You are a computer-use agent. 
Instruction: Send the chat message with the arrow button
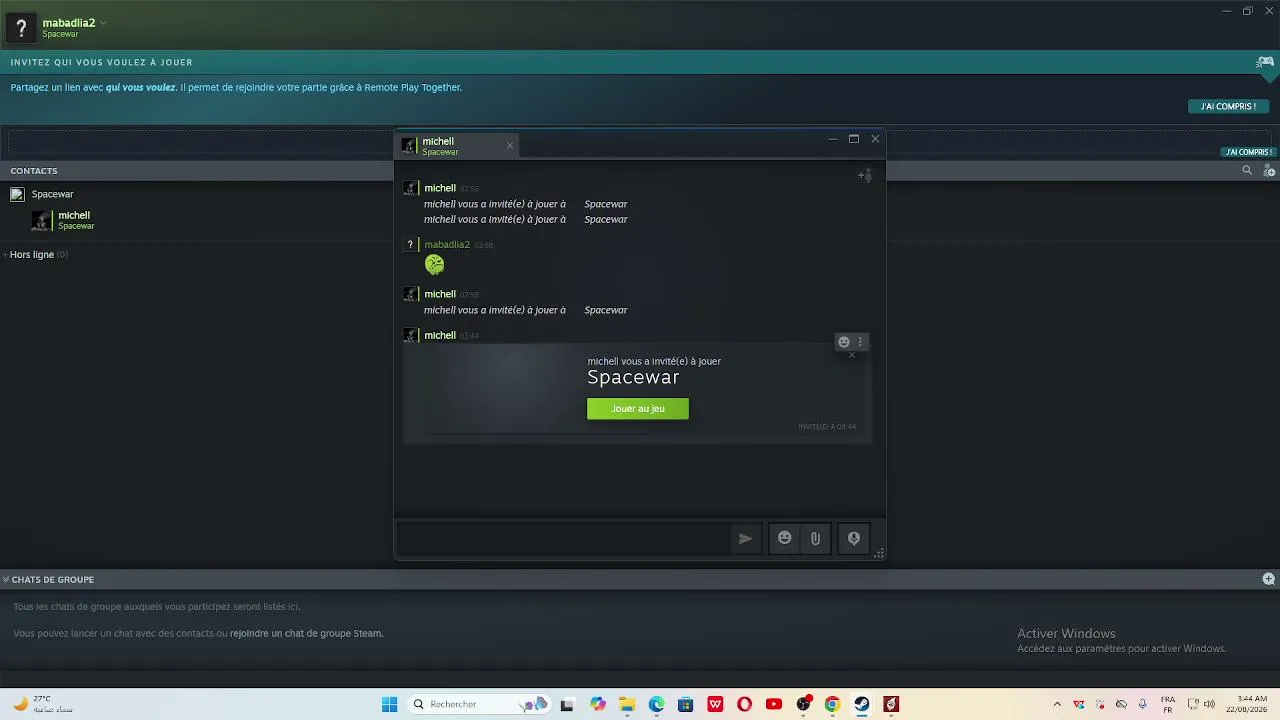point(745,538)
